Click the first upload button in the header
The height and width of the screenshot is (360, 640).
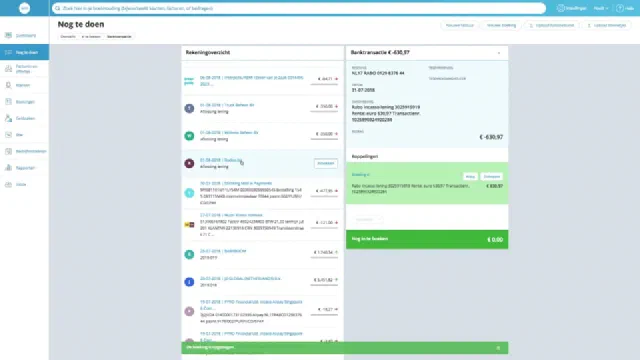click(551, 25)
